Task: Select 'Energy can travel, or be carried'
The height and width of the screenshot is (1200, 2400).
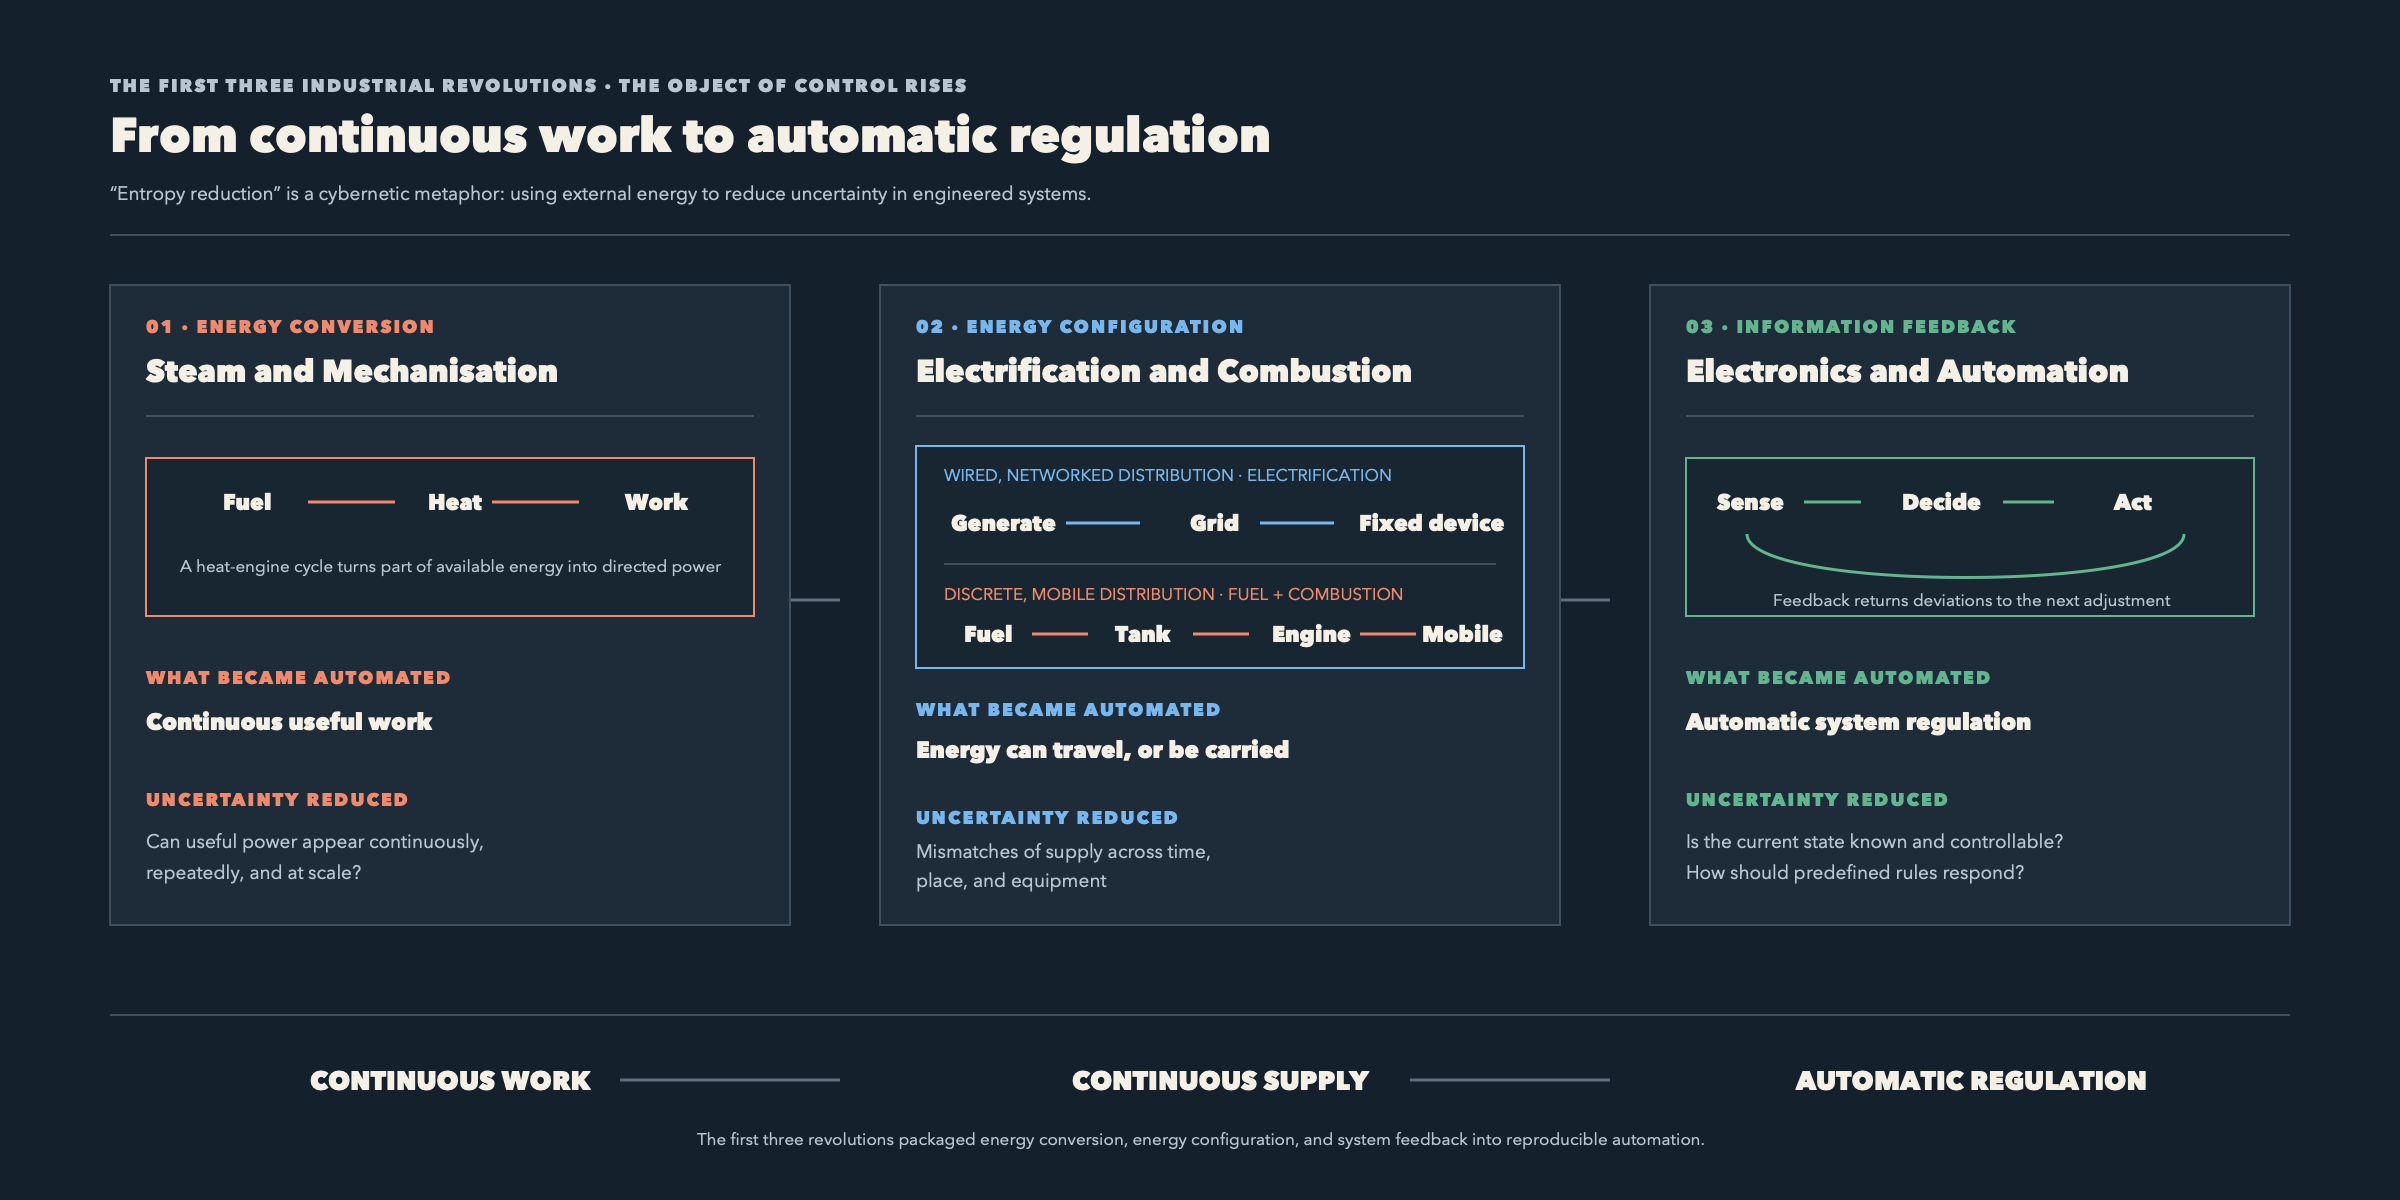Action: [1102, 750]
